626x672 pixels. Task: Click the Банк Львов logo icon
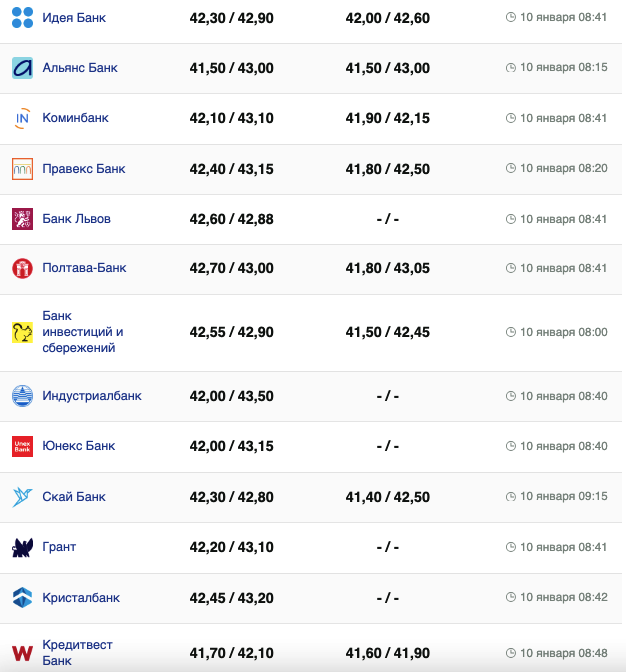tap(22, 219)
